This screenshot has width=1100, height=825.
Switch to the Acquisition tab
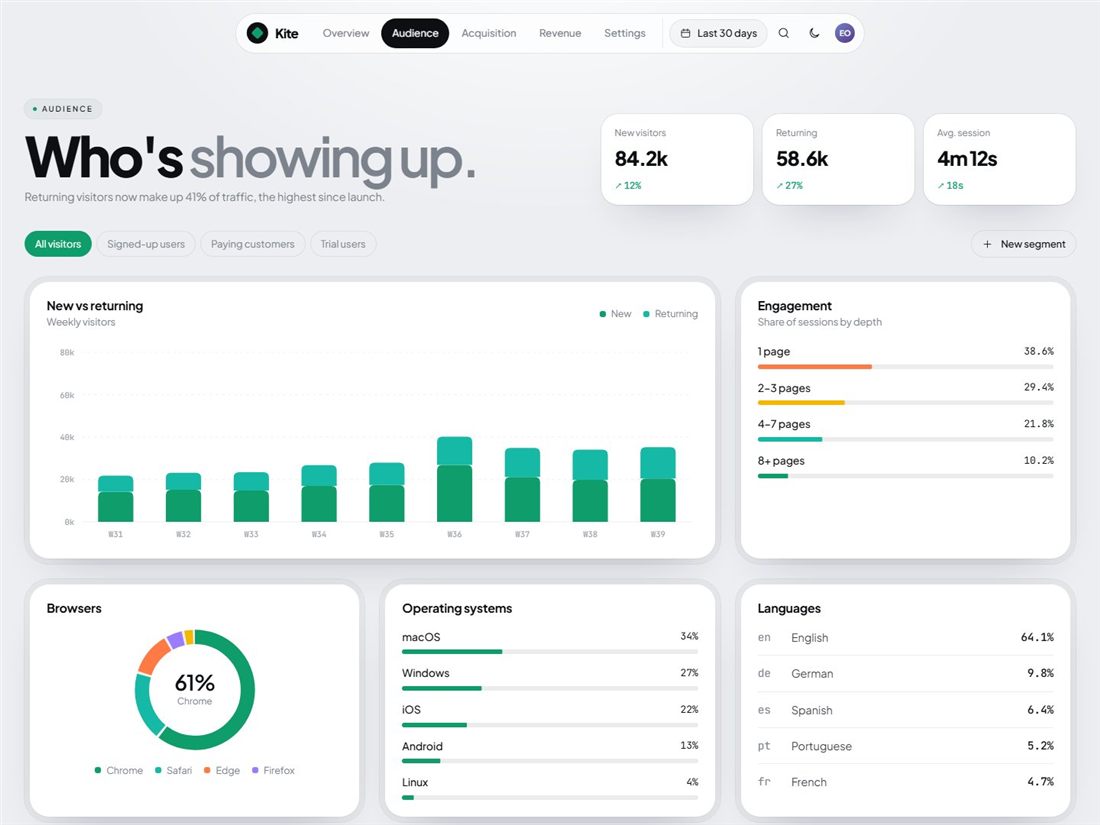489,33
